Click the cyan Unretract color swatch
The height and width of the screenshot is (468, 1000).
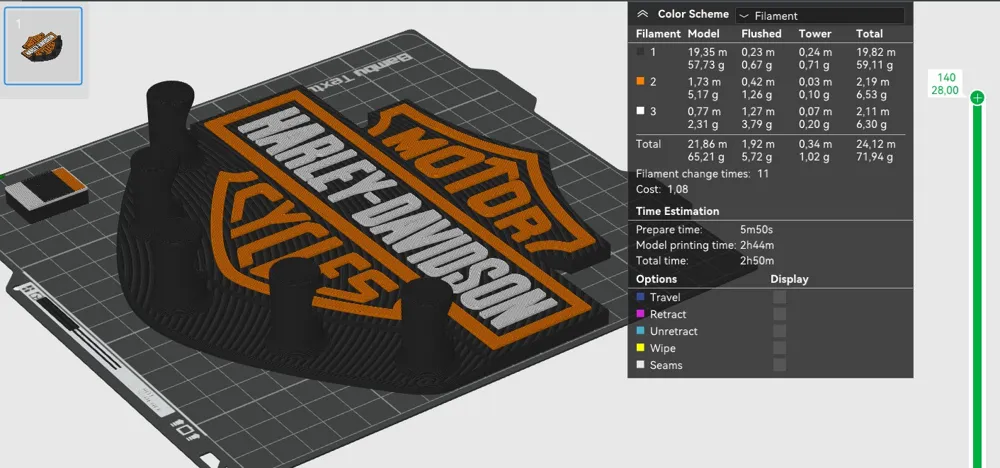coord(640,332)
